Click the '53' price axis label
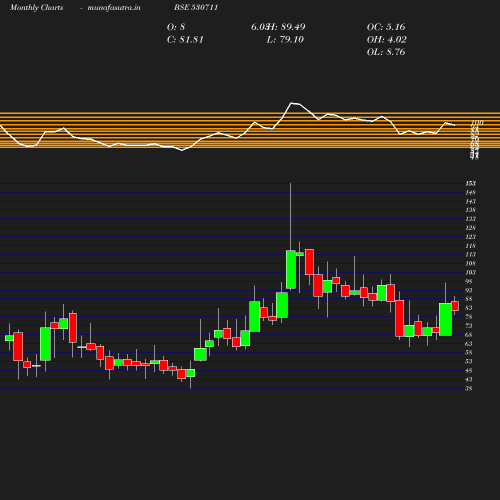 469,361
